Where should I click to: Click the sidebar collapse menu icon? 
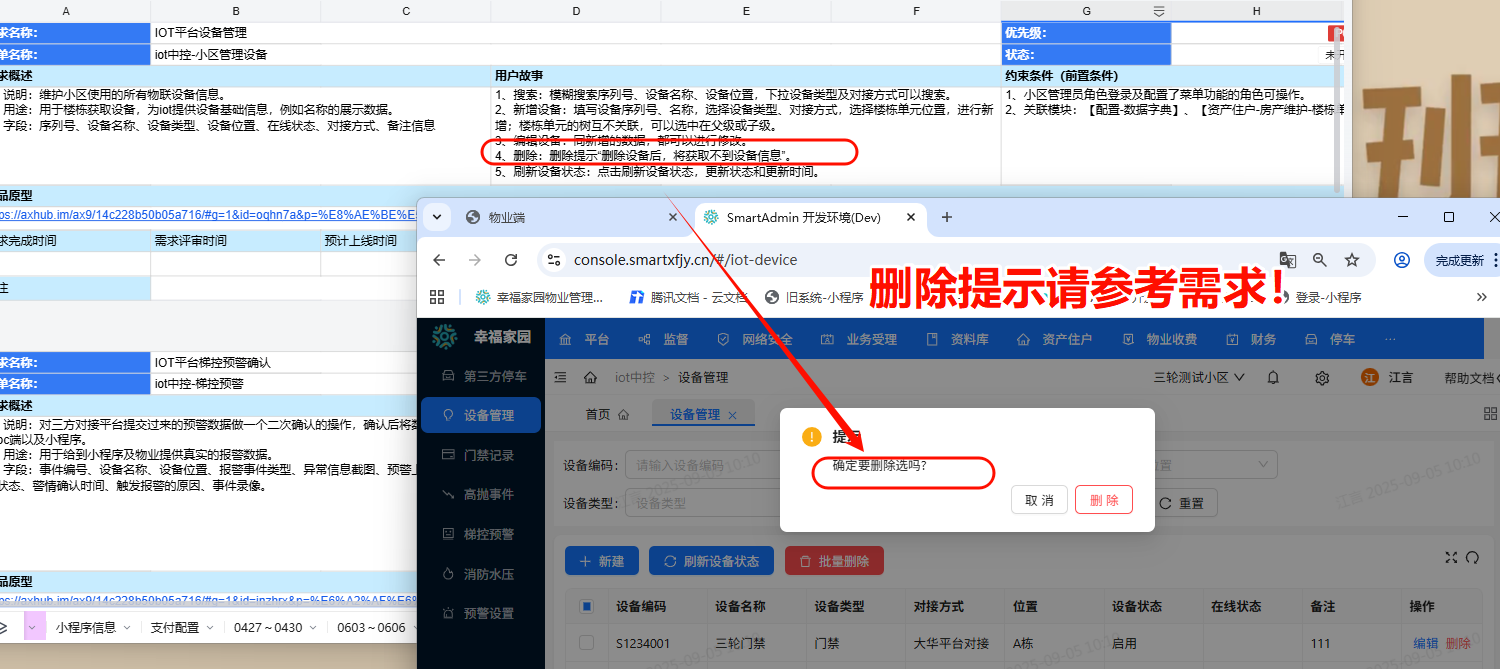560,378
